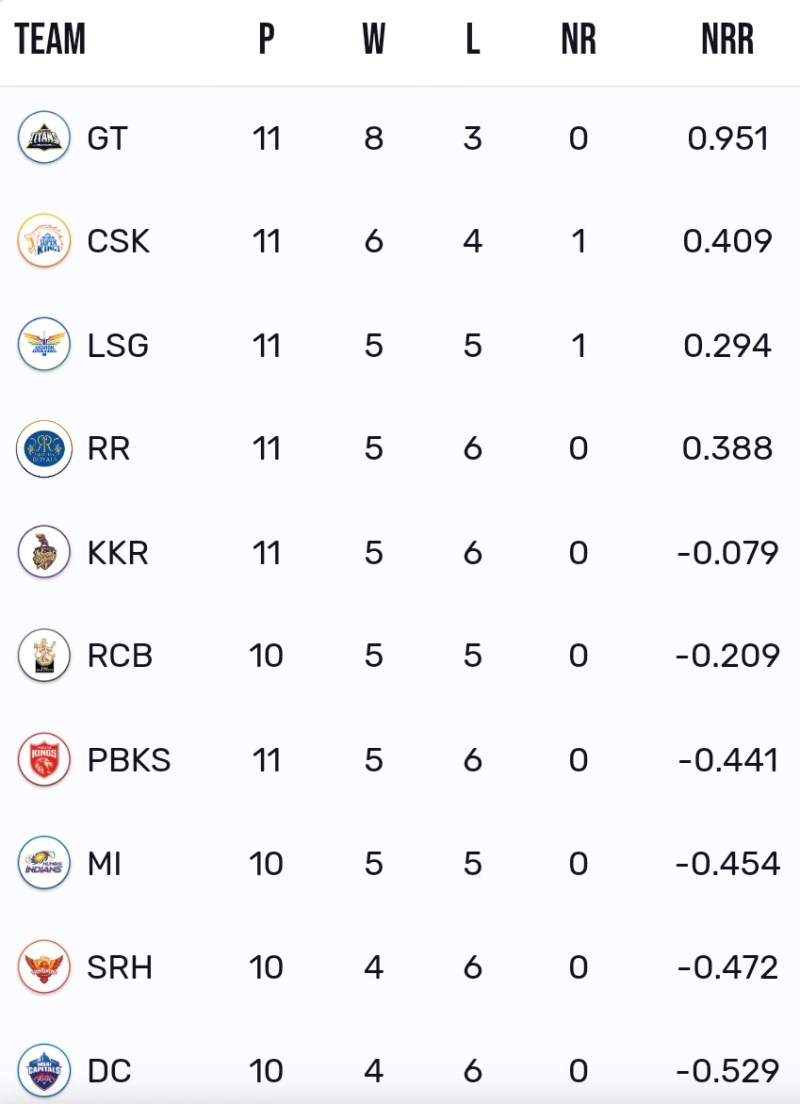Click the Gujarat Titans team logo
This screenshot has height=1104, width=800.
pos(44,138)
